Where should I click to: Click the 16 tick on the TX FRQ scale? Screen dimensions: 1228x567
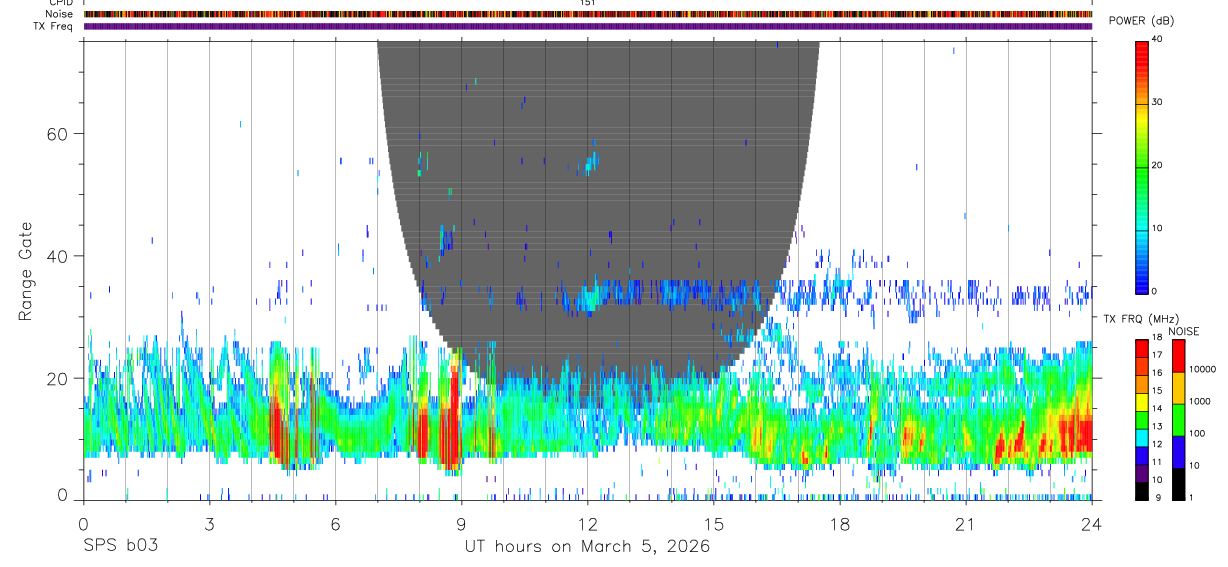pos(1157,373)
